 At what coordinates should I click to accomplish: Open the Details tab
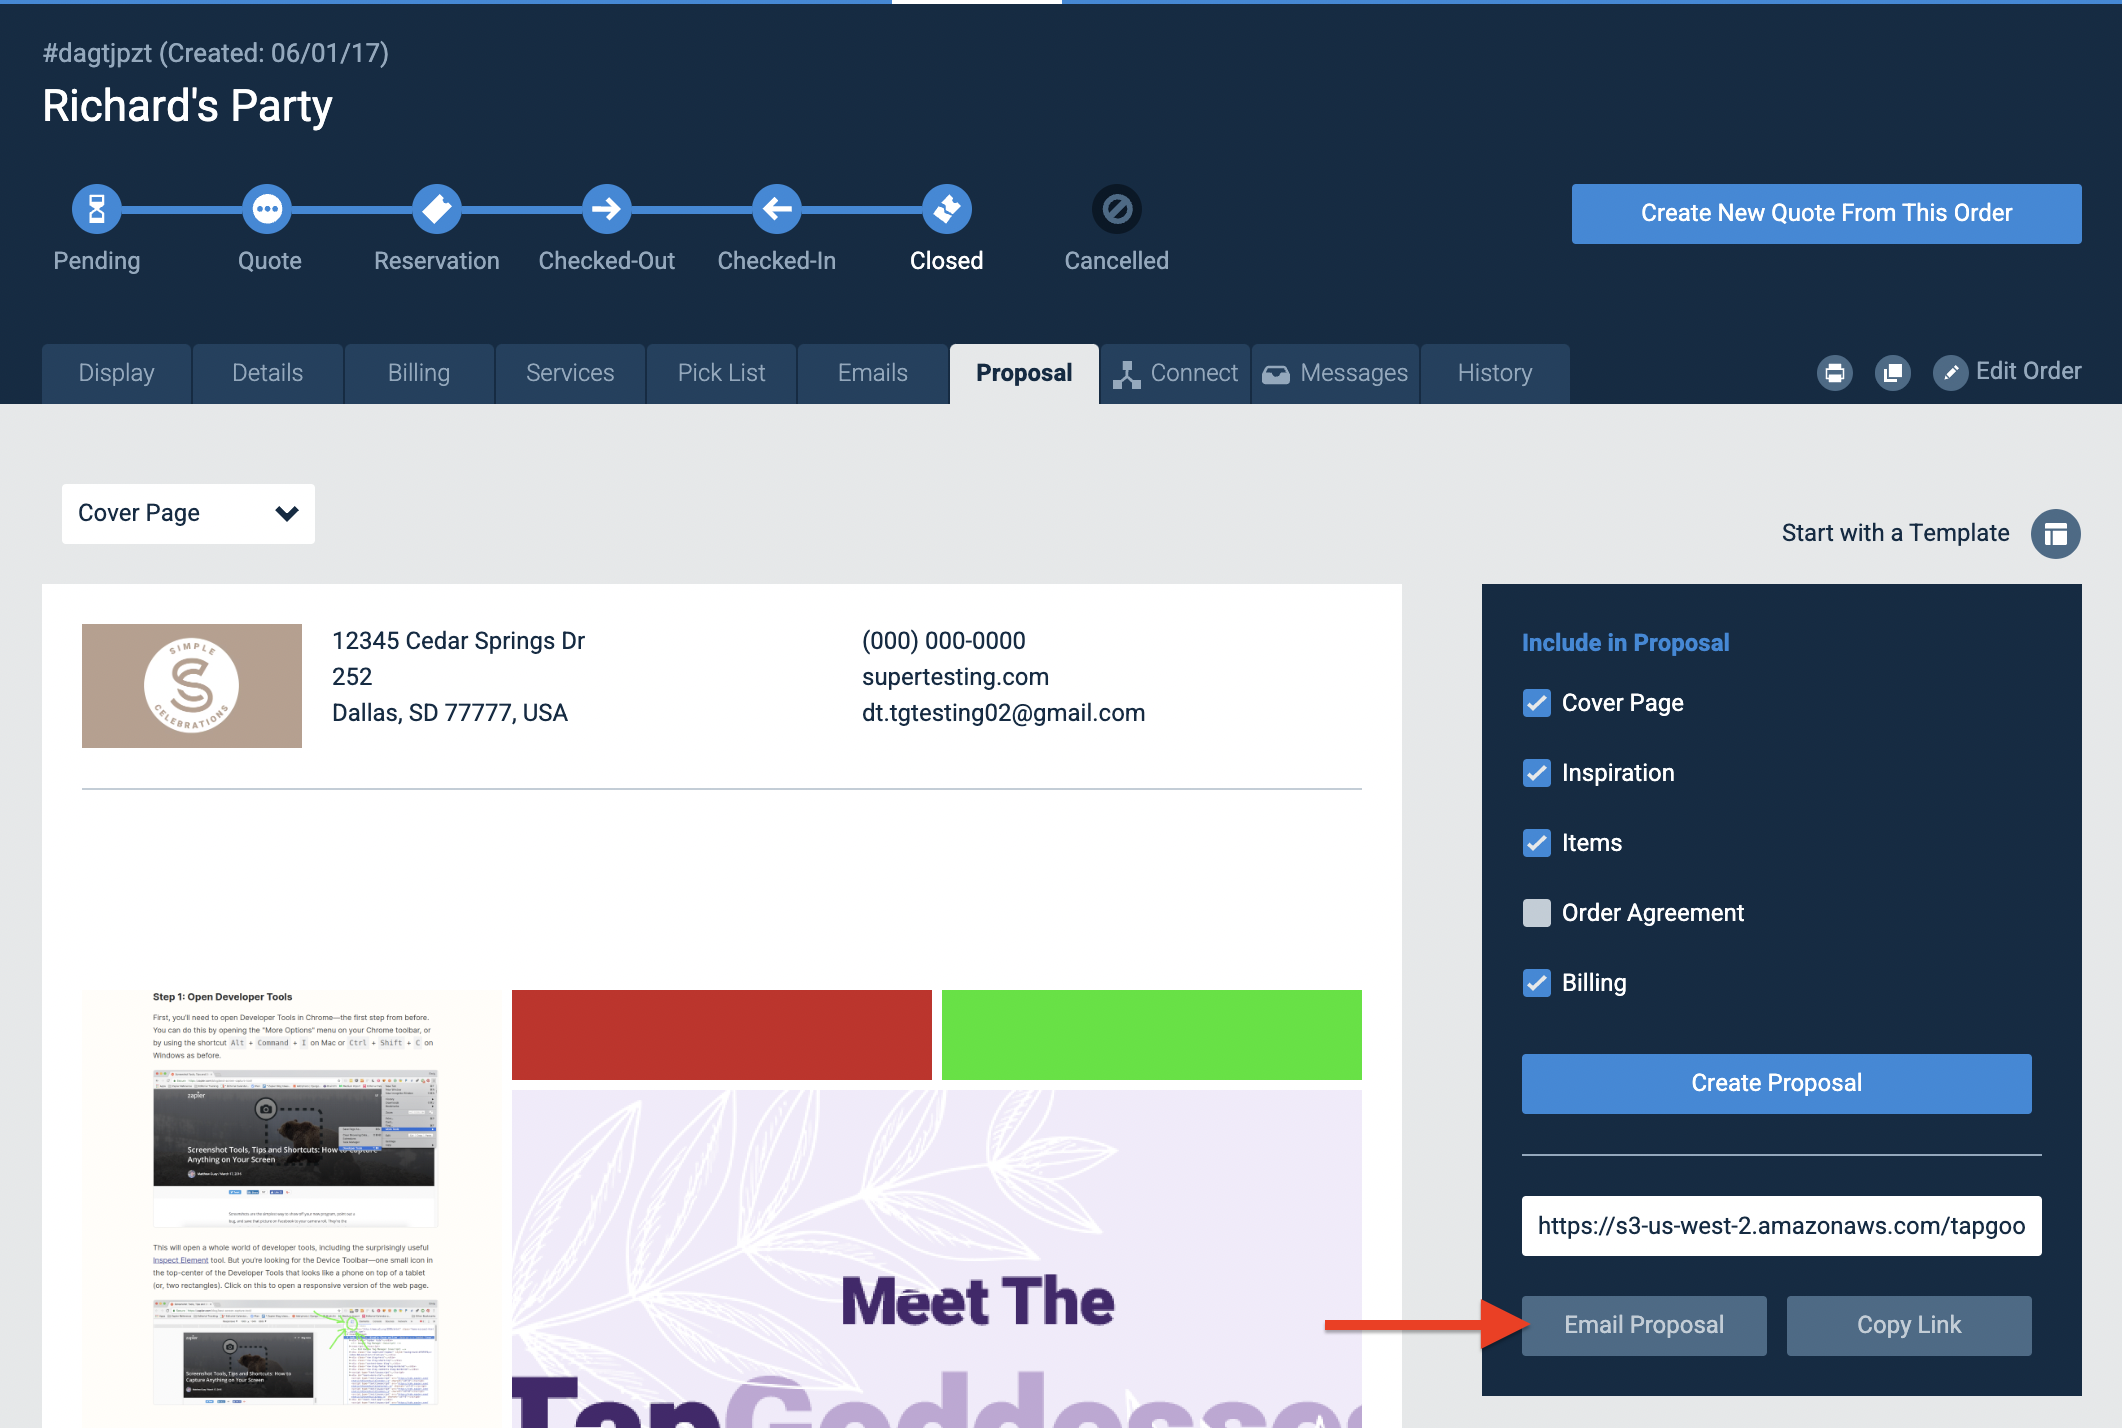tap(268, 374)
